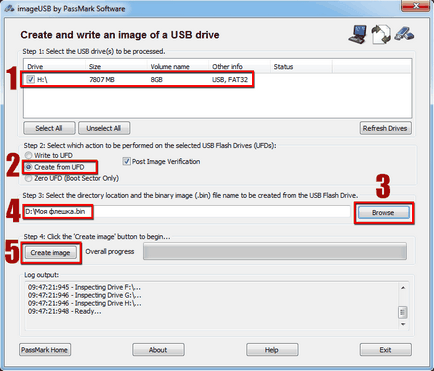
Task: Sort by the Size column header
Action: (116, 67)
